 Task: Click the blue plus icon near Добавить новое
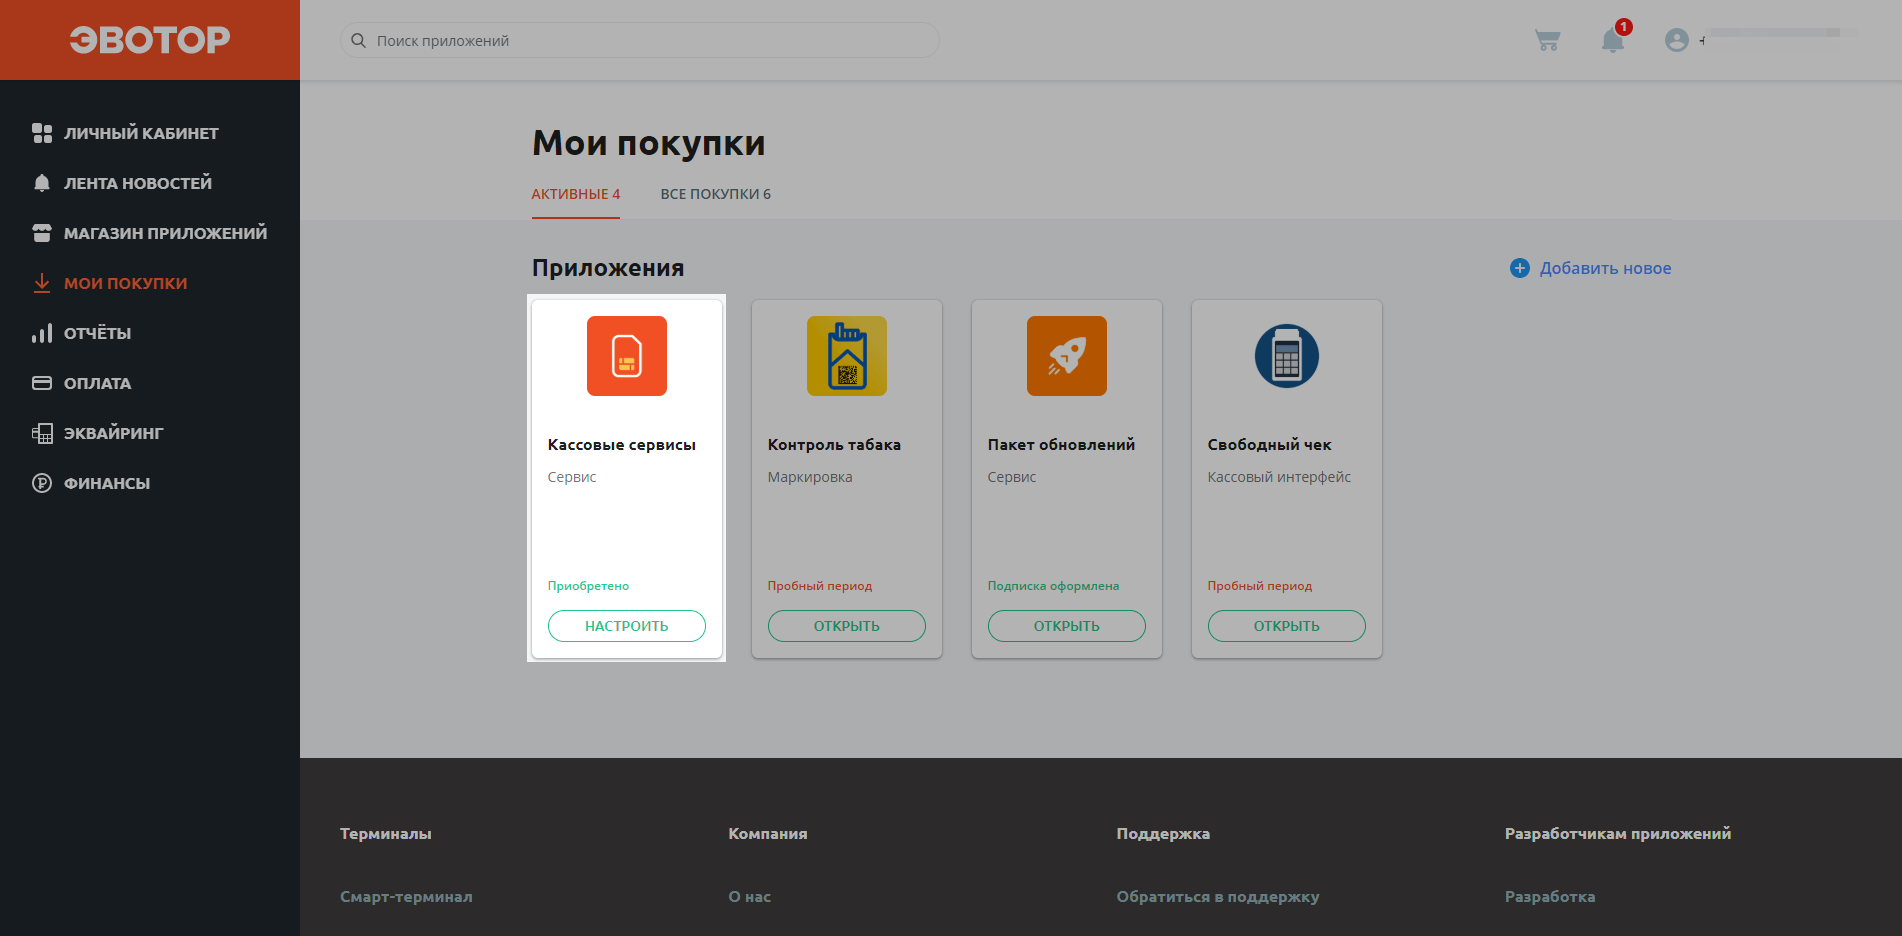tap(1520, 268)
